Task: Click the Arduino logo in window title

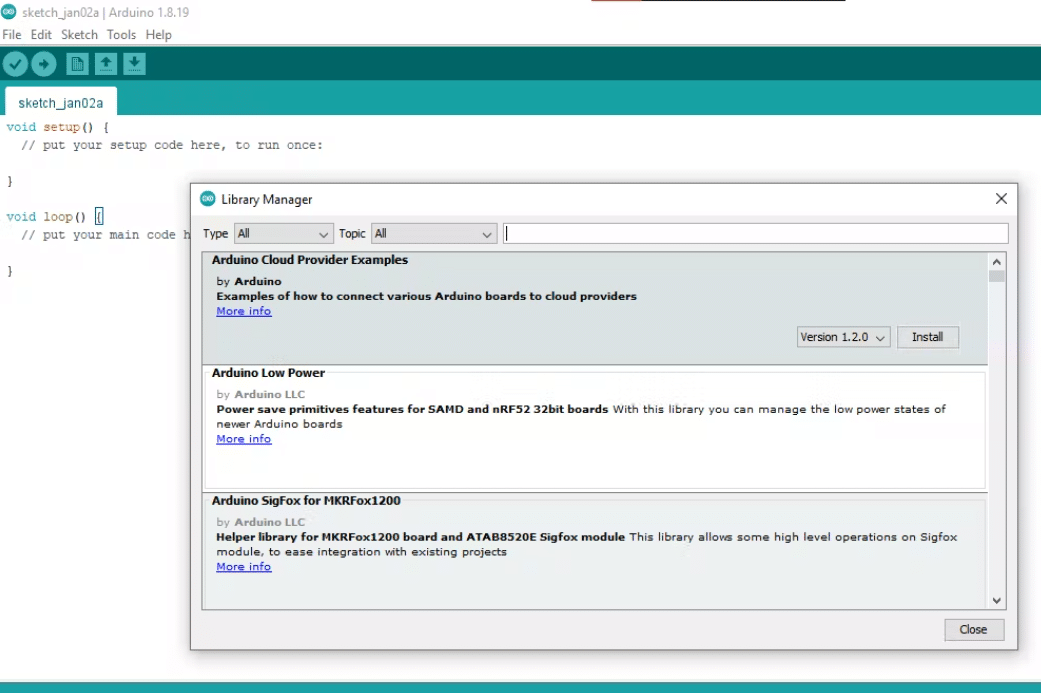Action: (8, 13)
